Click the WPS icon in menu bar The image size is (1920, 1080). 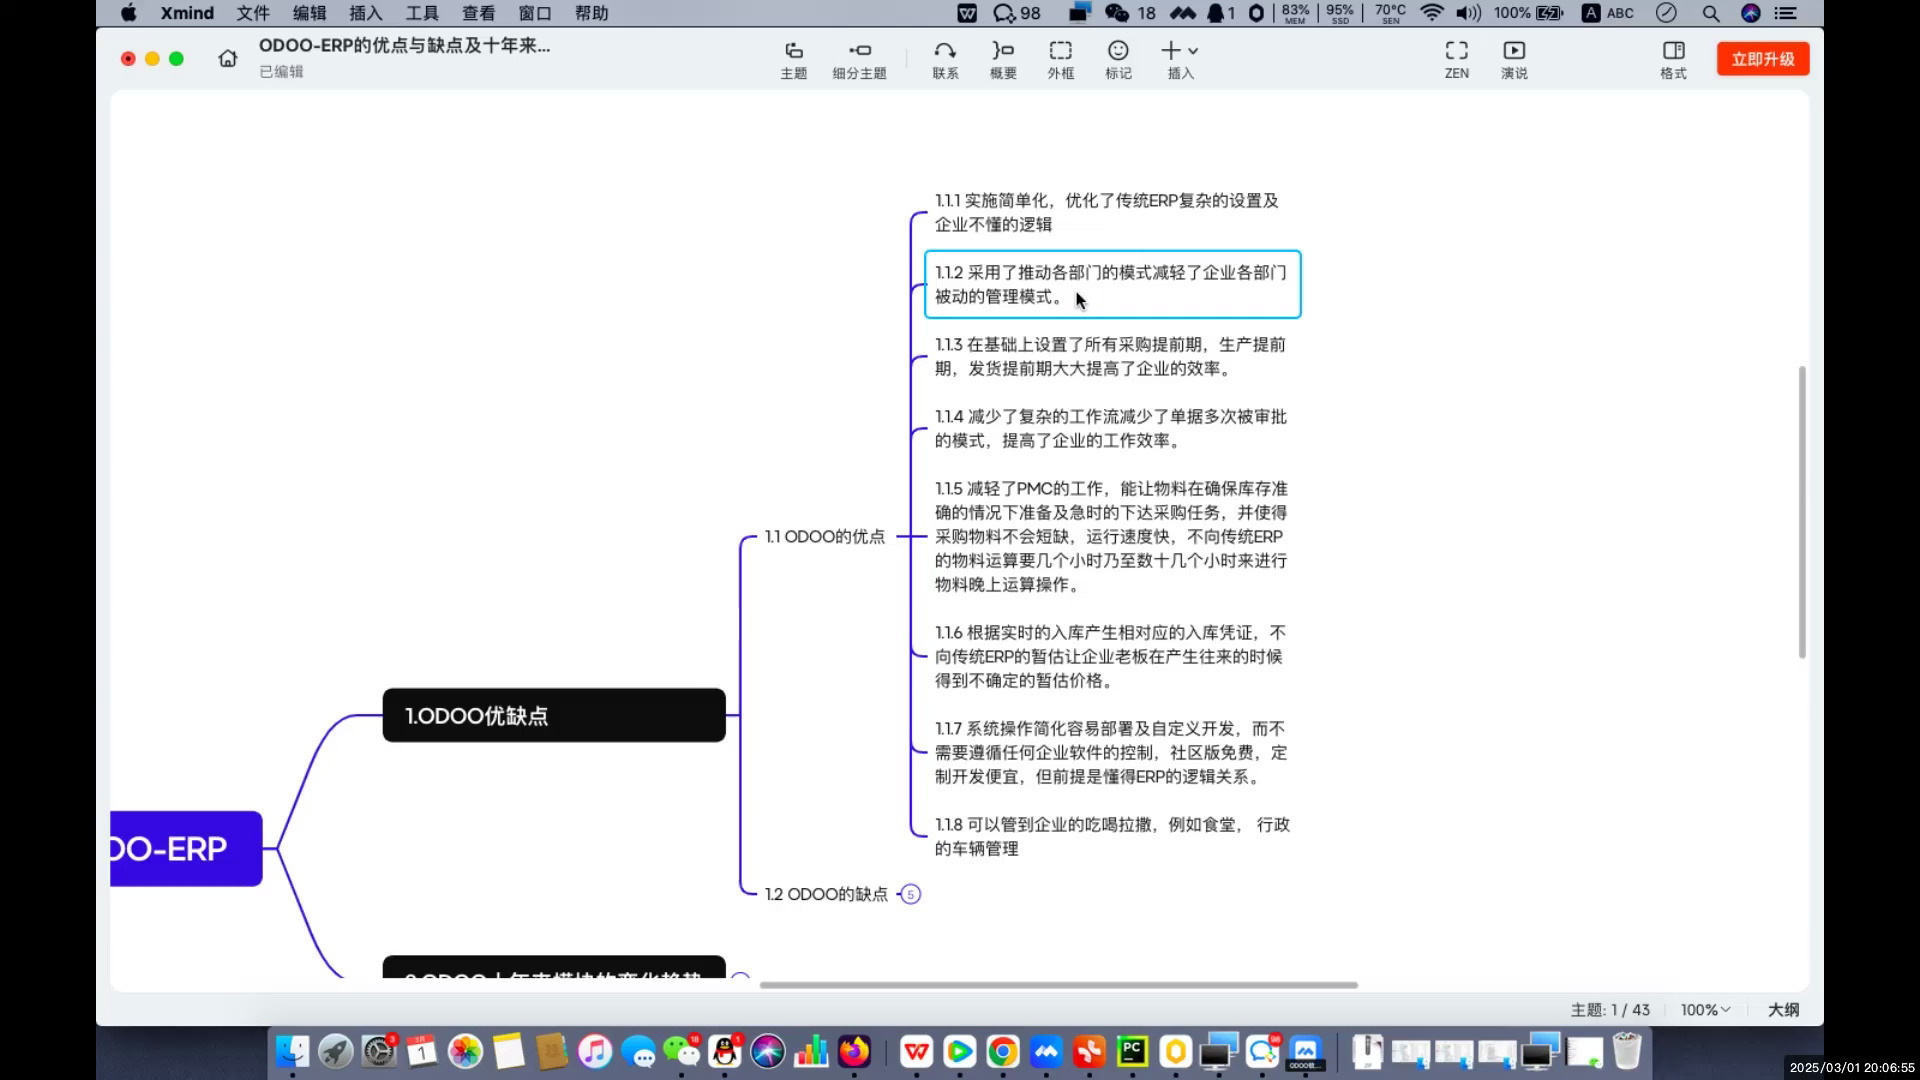click(967, 13)
